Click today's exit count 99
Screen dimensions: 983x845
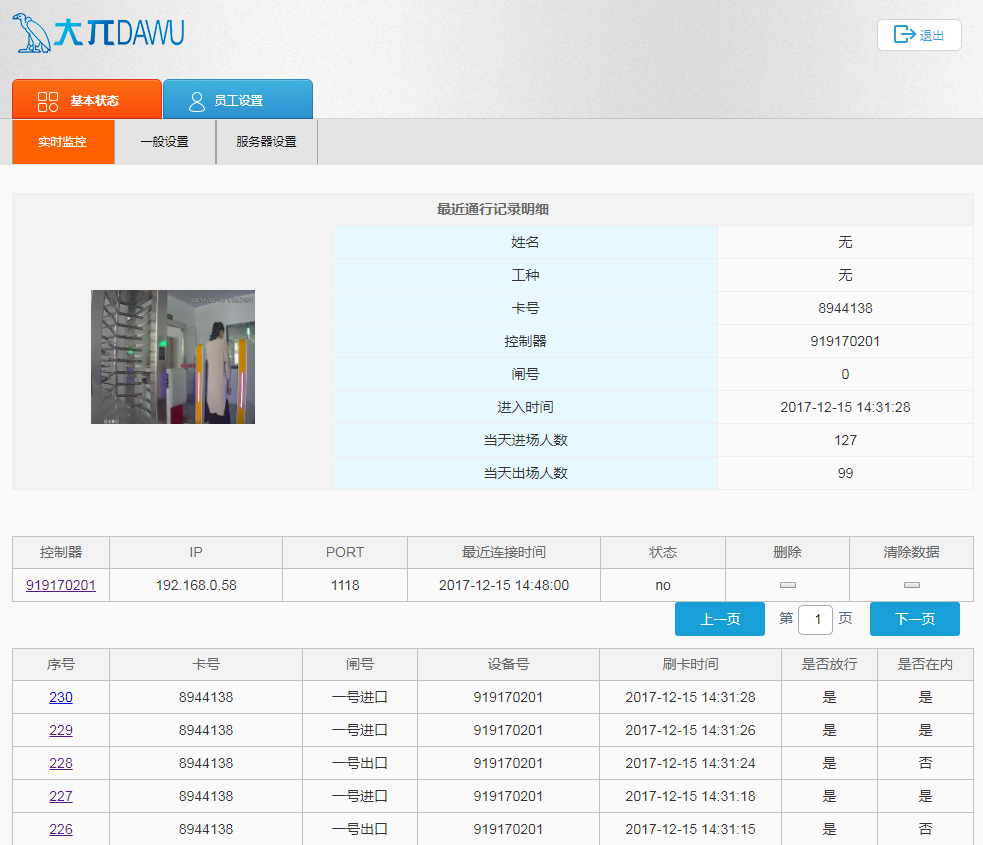(x=845, y=473)
